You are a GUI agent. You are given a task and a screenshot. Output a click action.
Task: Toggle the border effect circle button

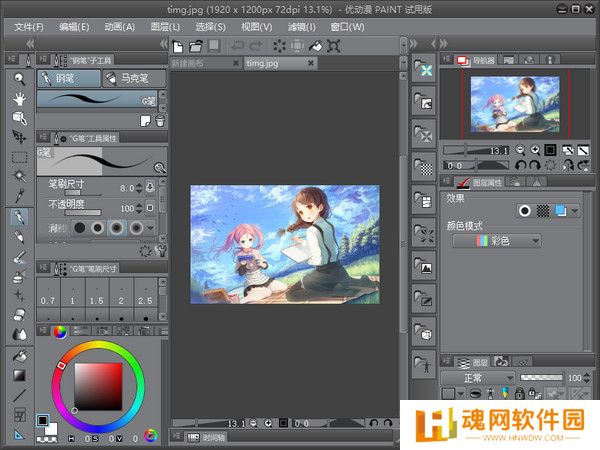click(x=525, y=210)
